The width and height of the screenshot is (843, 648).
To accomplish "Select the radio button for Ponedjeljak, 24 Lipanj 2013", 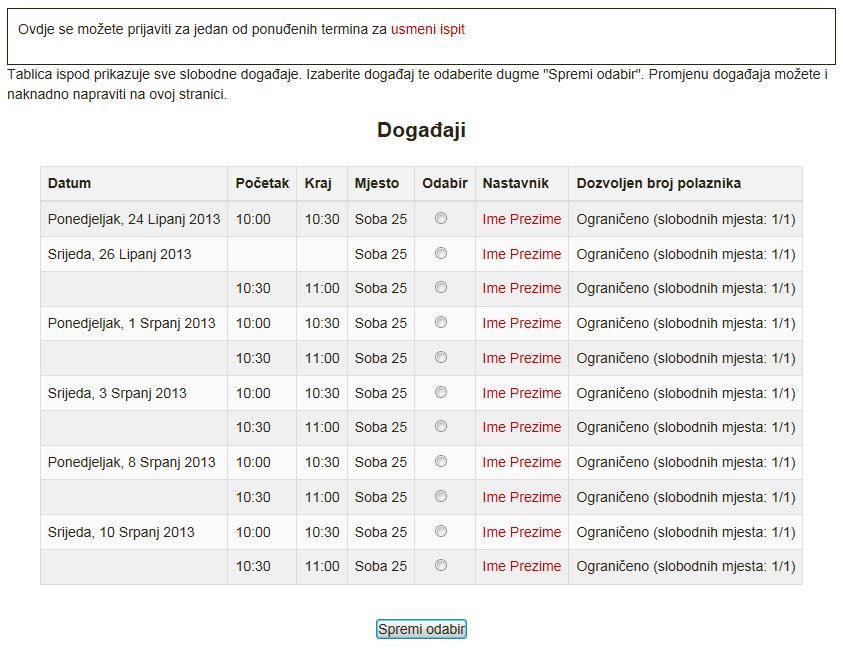I will coord(441,218).
